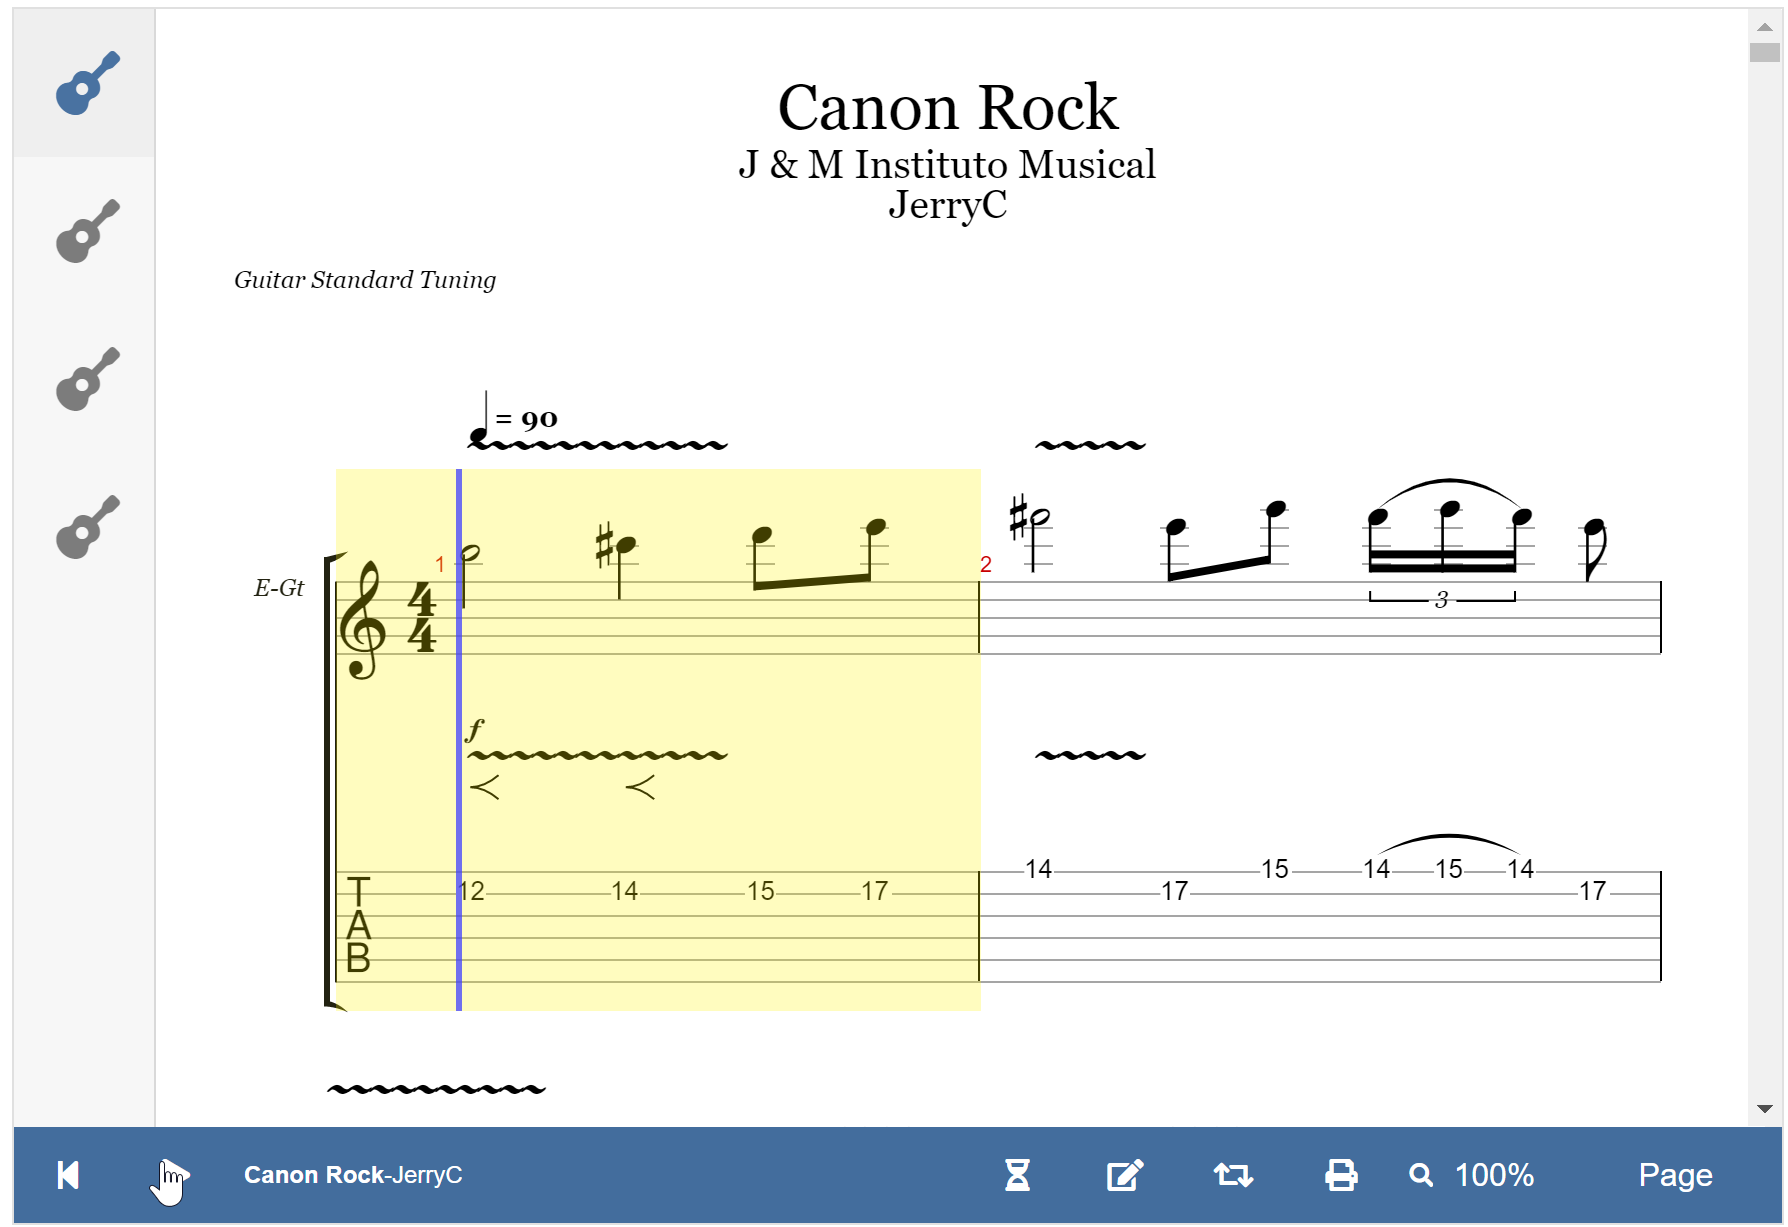Toggle the metronome edit-pencil icon
This screenshot has height=1227, width=1788.
point(1125,1175)
